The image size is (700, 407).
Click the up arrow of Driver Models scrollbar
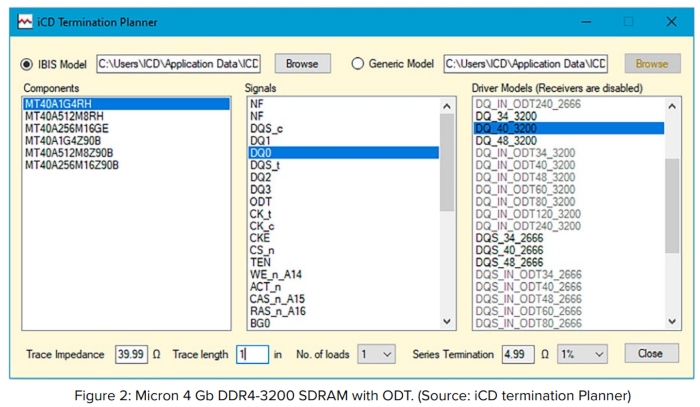tap(672, 106)
